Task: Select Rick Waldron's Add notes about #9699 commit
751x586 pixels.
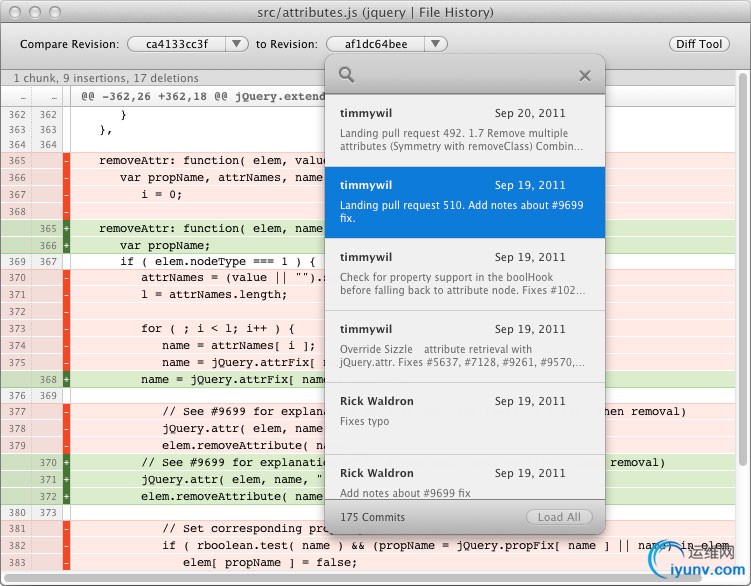Action: point(465,477)
